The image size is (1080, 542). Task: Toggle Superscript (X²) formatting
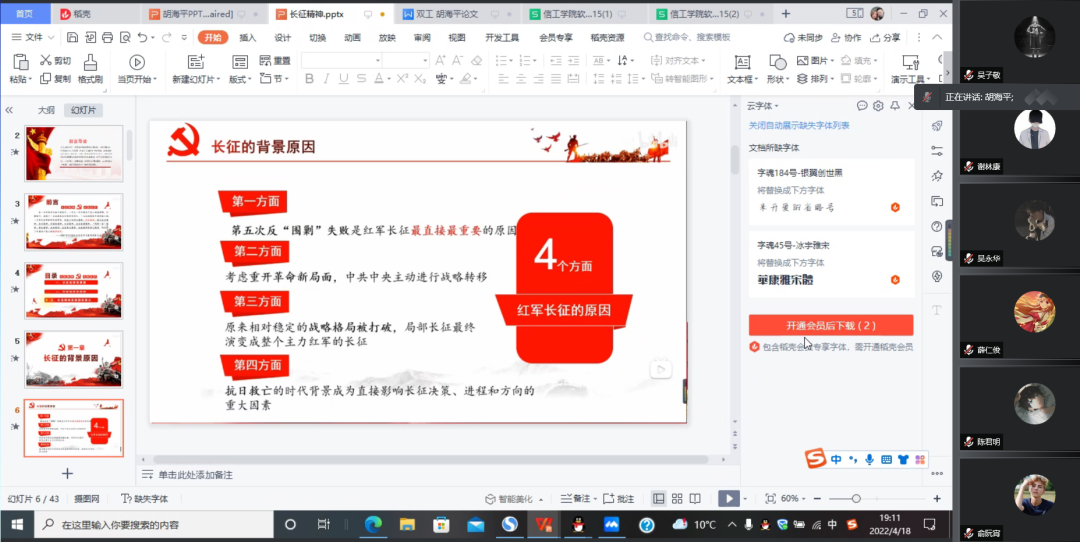[x=402, y=79]
